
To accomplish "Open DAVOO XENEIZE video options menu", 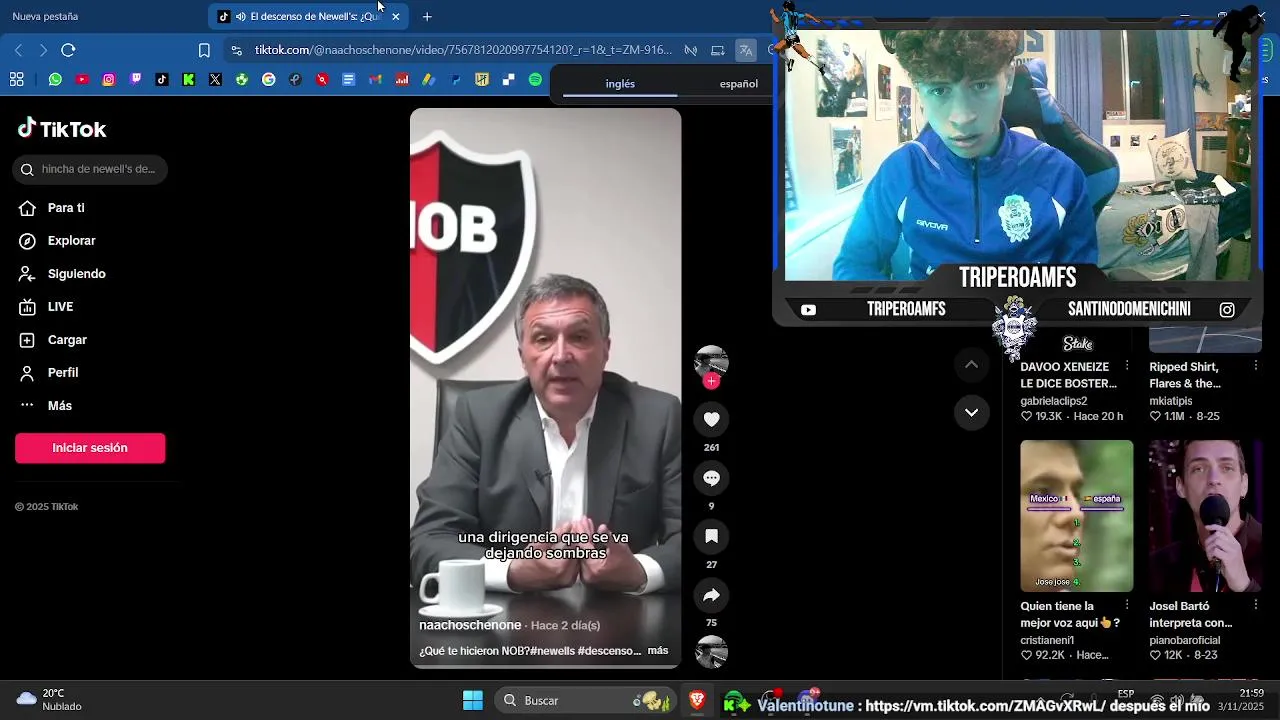I will pyautogui.click(x=1127, y=366).
